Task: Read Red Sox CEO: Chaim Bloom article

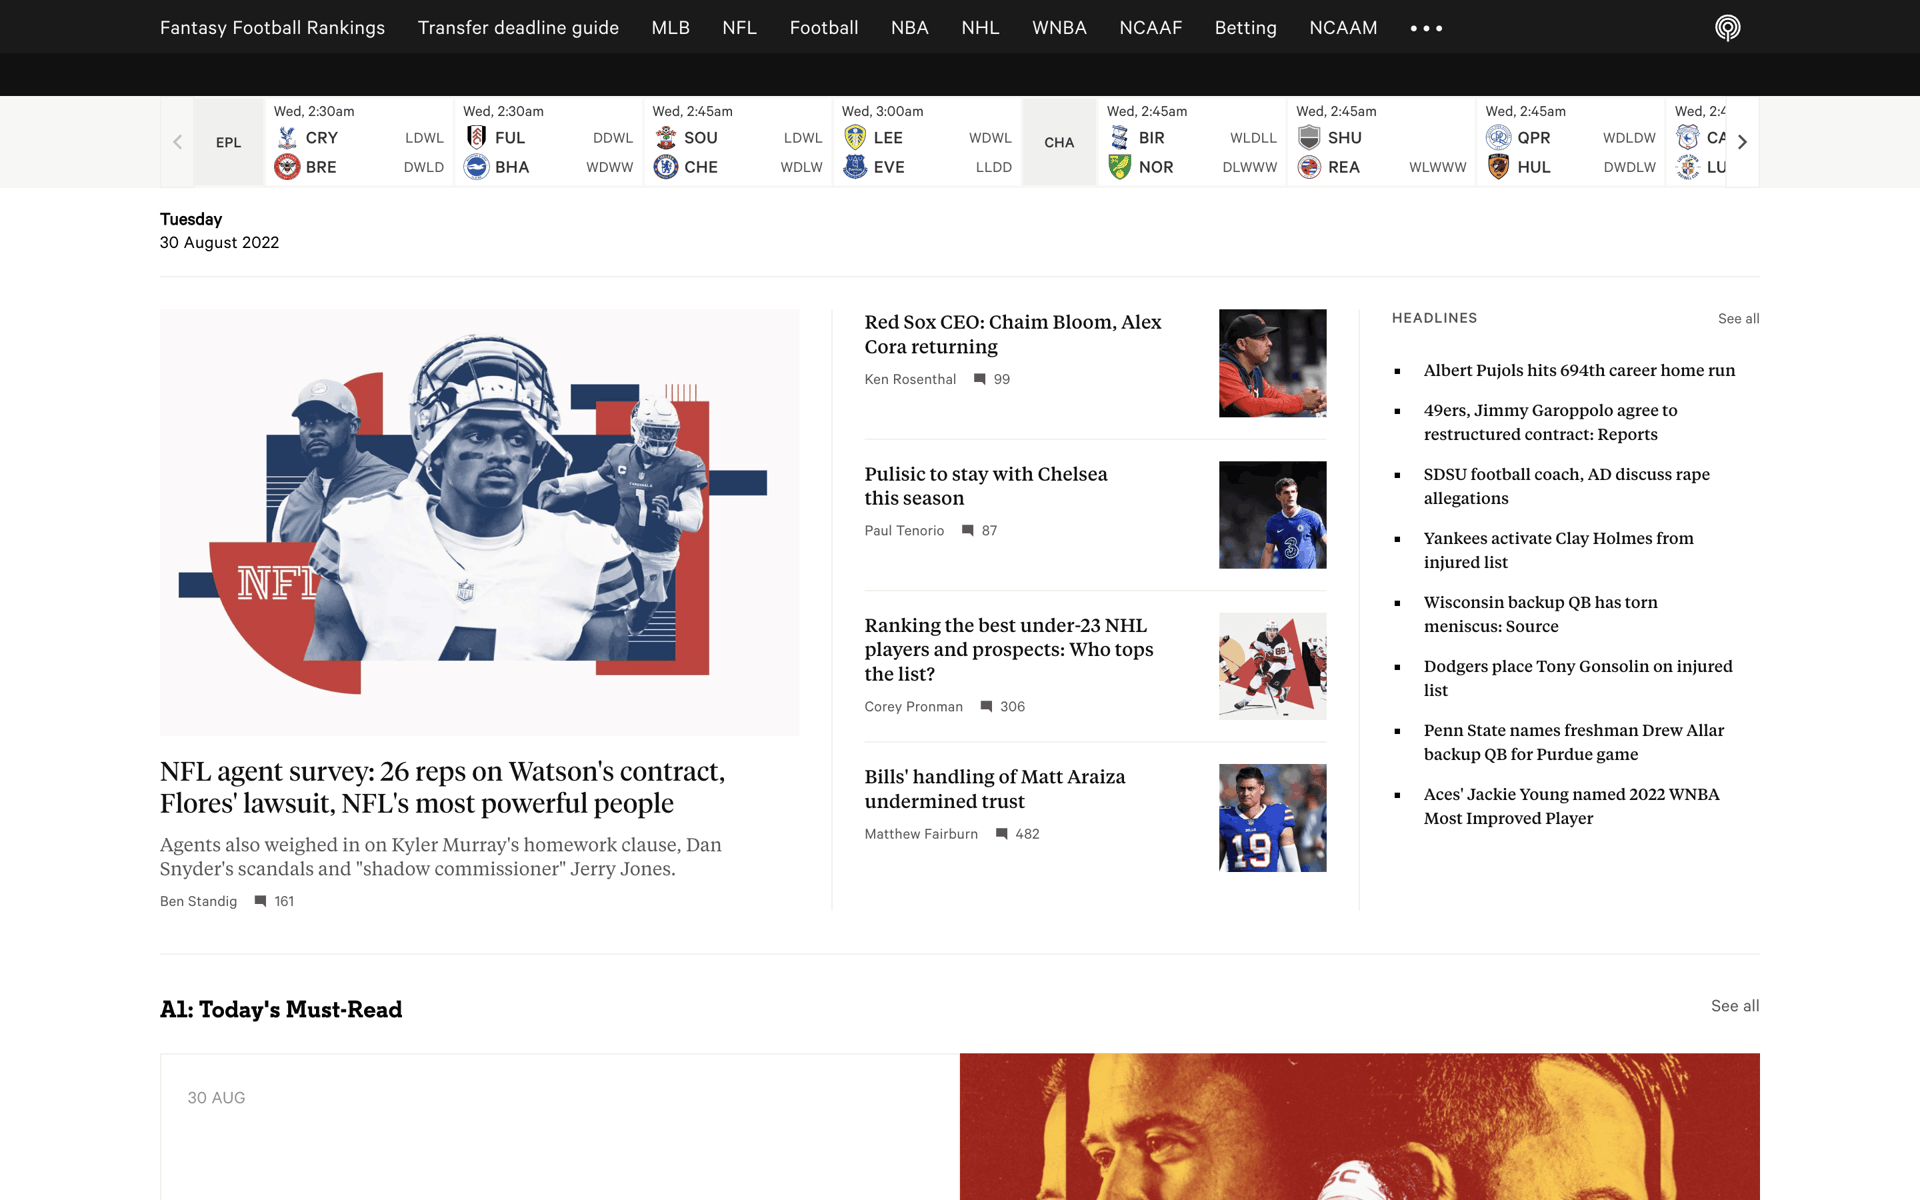Action: tap(1013, 334)
